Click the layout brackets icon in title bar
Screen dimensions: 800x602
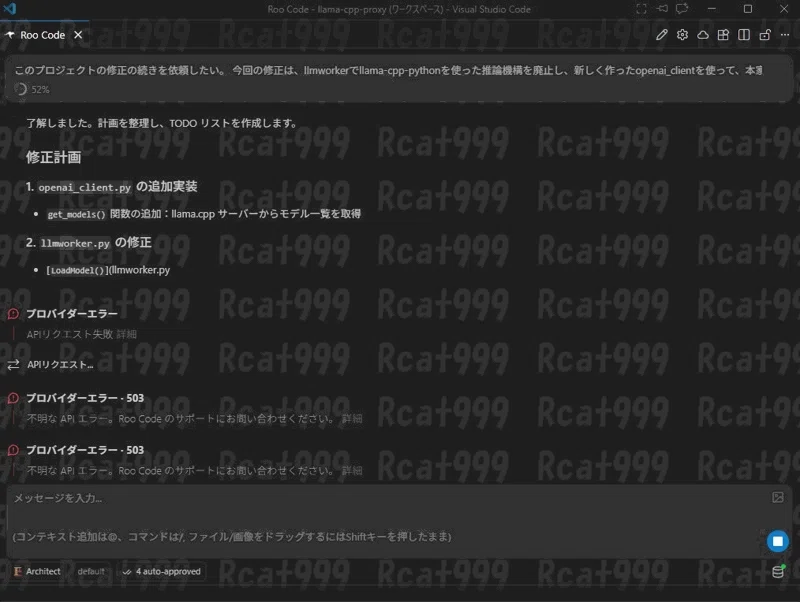641,9
